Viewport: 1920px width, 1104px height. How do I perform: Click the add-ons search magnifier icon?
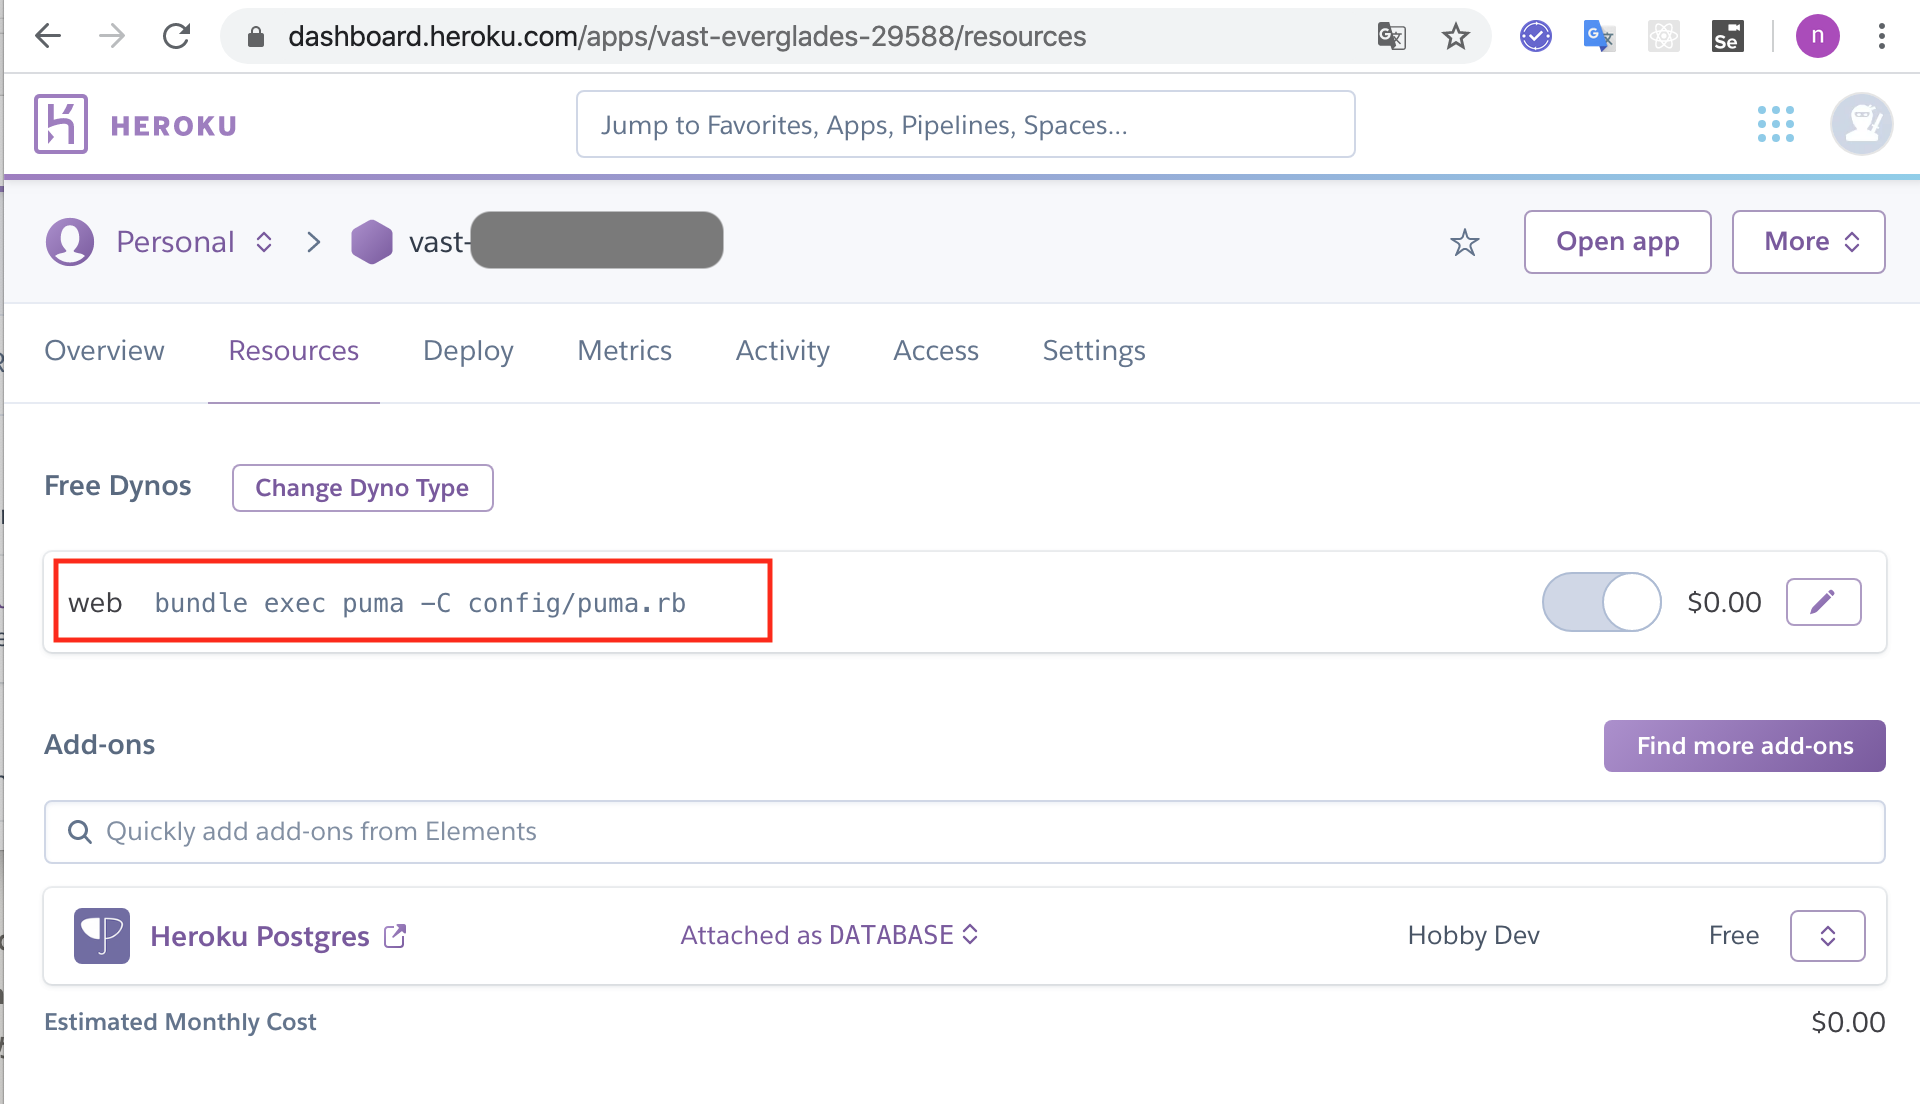79,832
